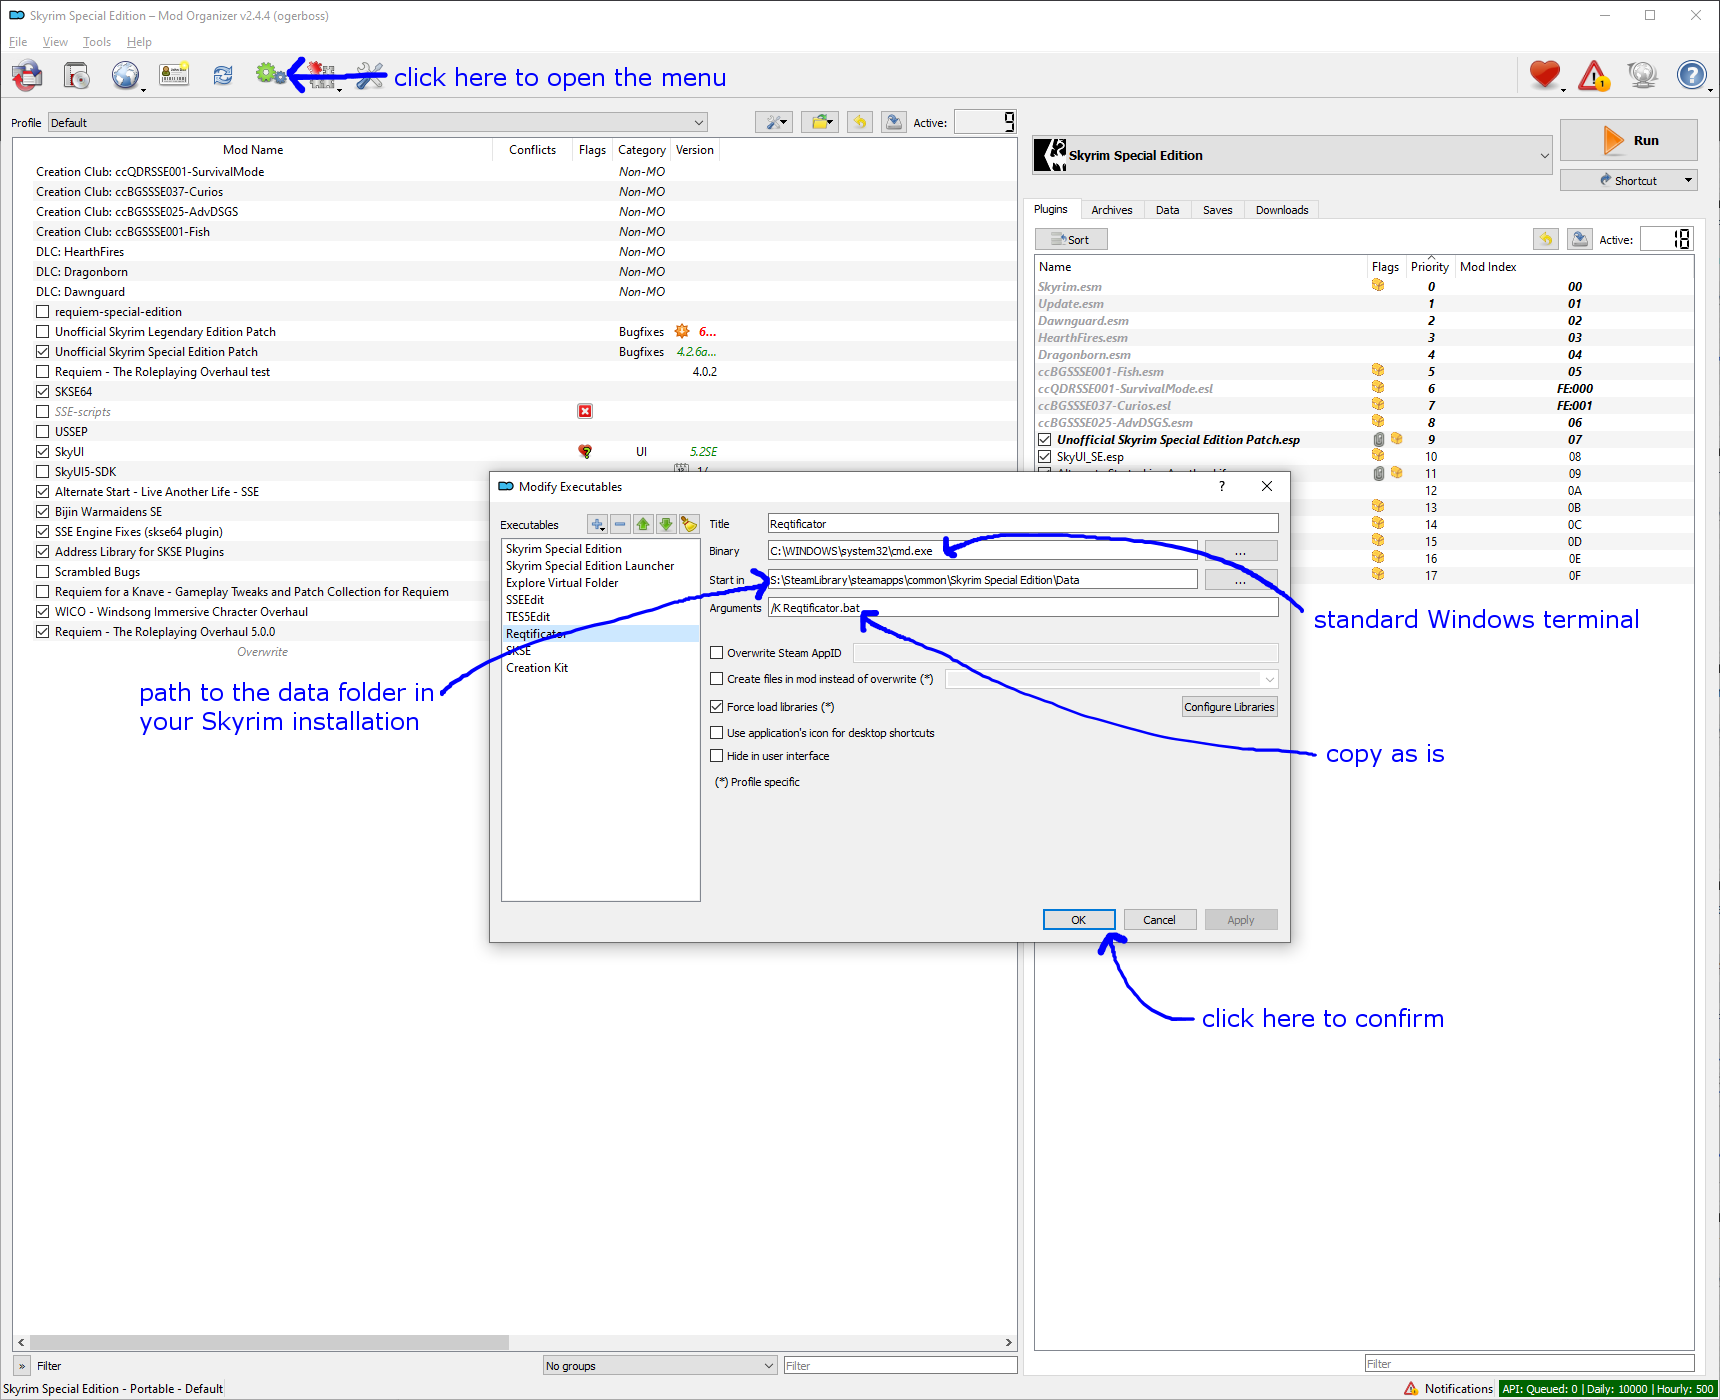
Task: Open the Profile Default dropdown
Action: (x=378, y=122)
